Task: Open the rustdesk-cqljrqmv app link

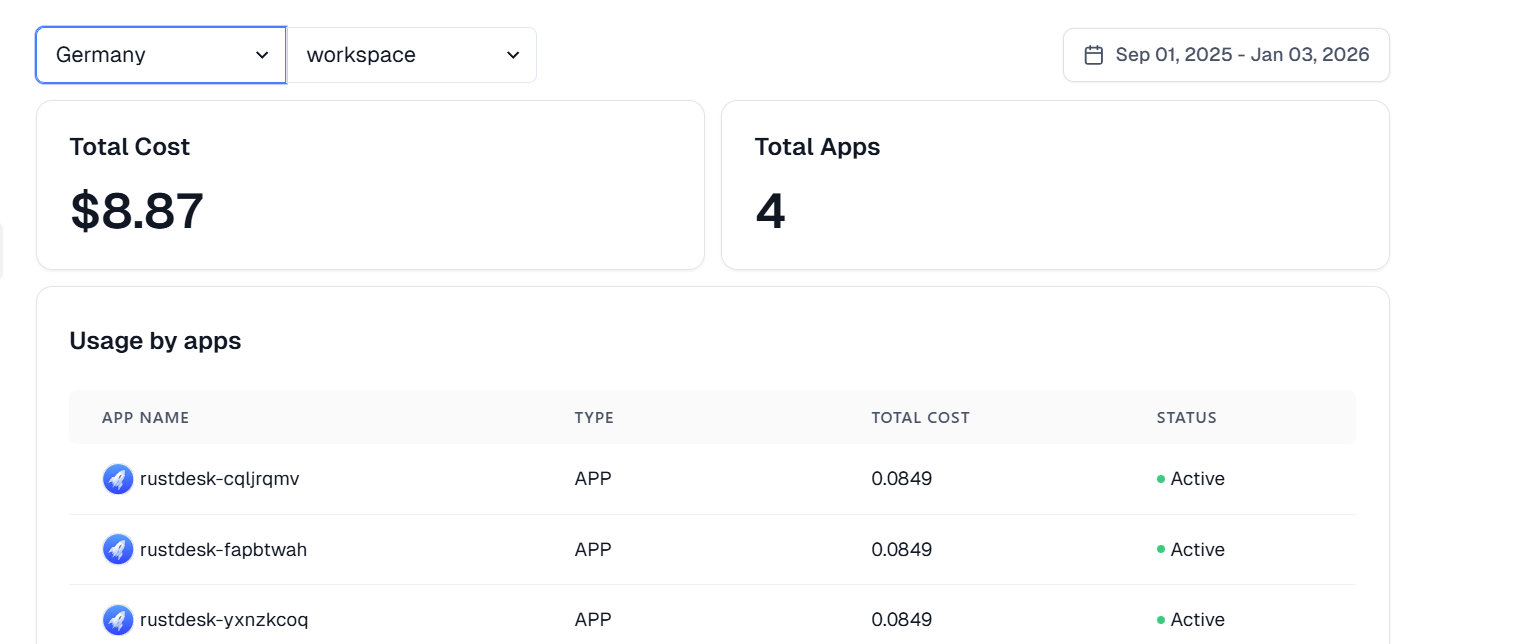Action: [219, 479]
